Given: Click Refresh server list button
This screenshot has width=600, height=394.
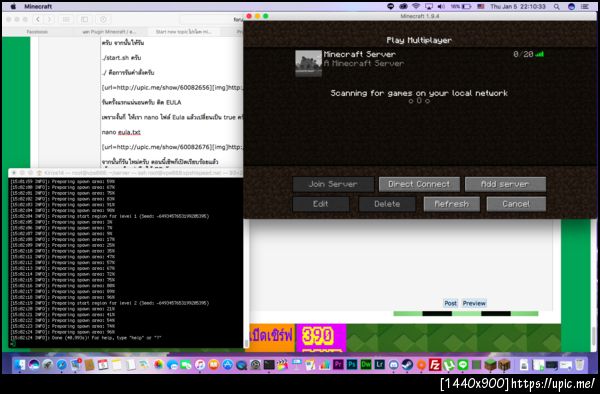Looking at the screenshot, I should click(452, 204).
